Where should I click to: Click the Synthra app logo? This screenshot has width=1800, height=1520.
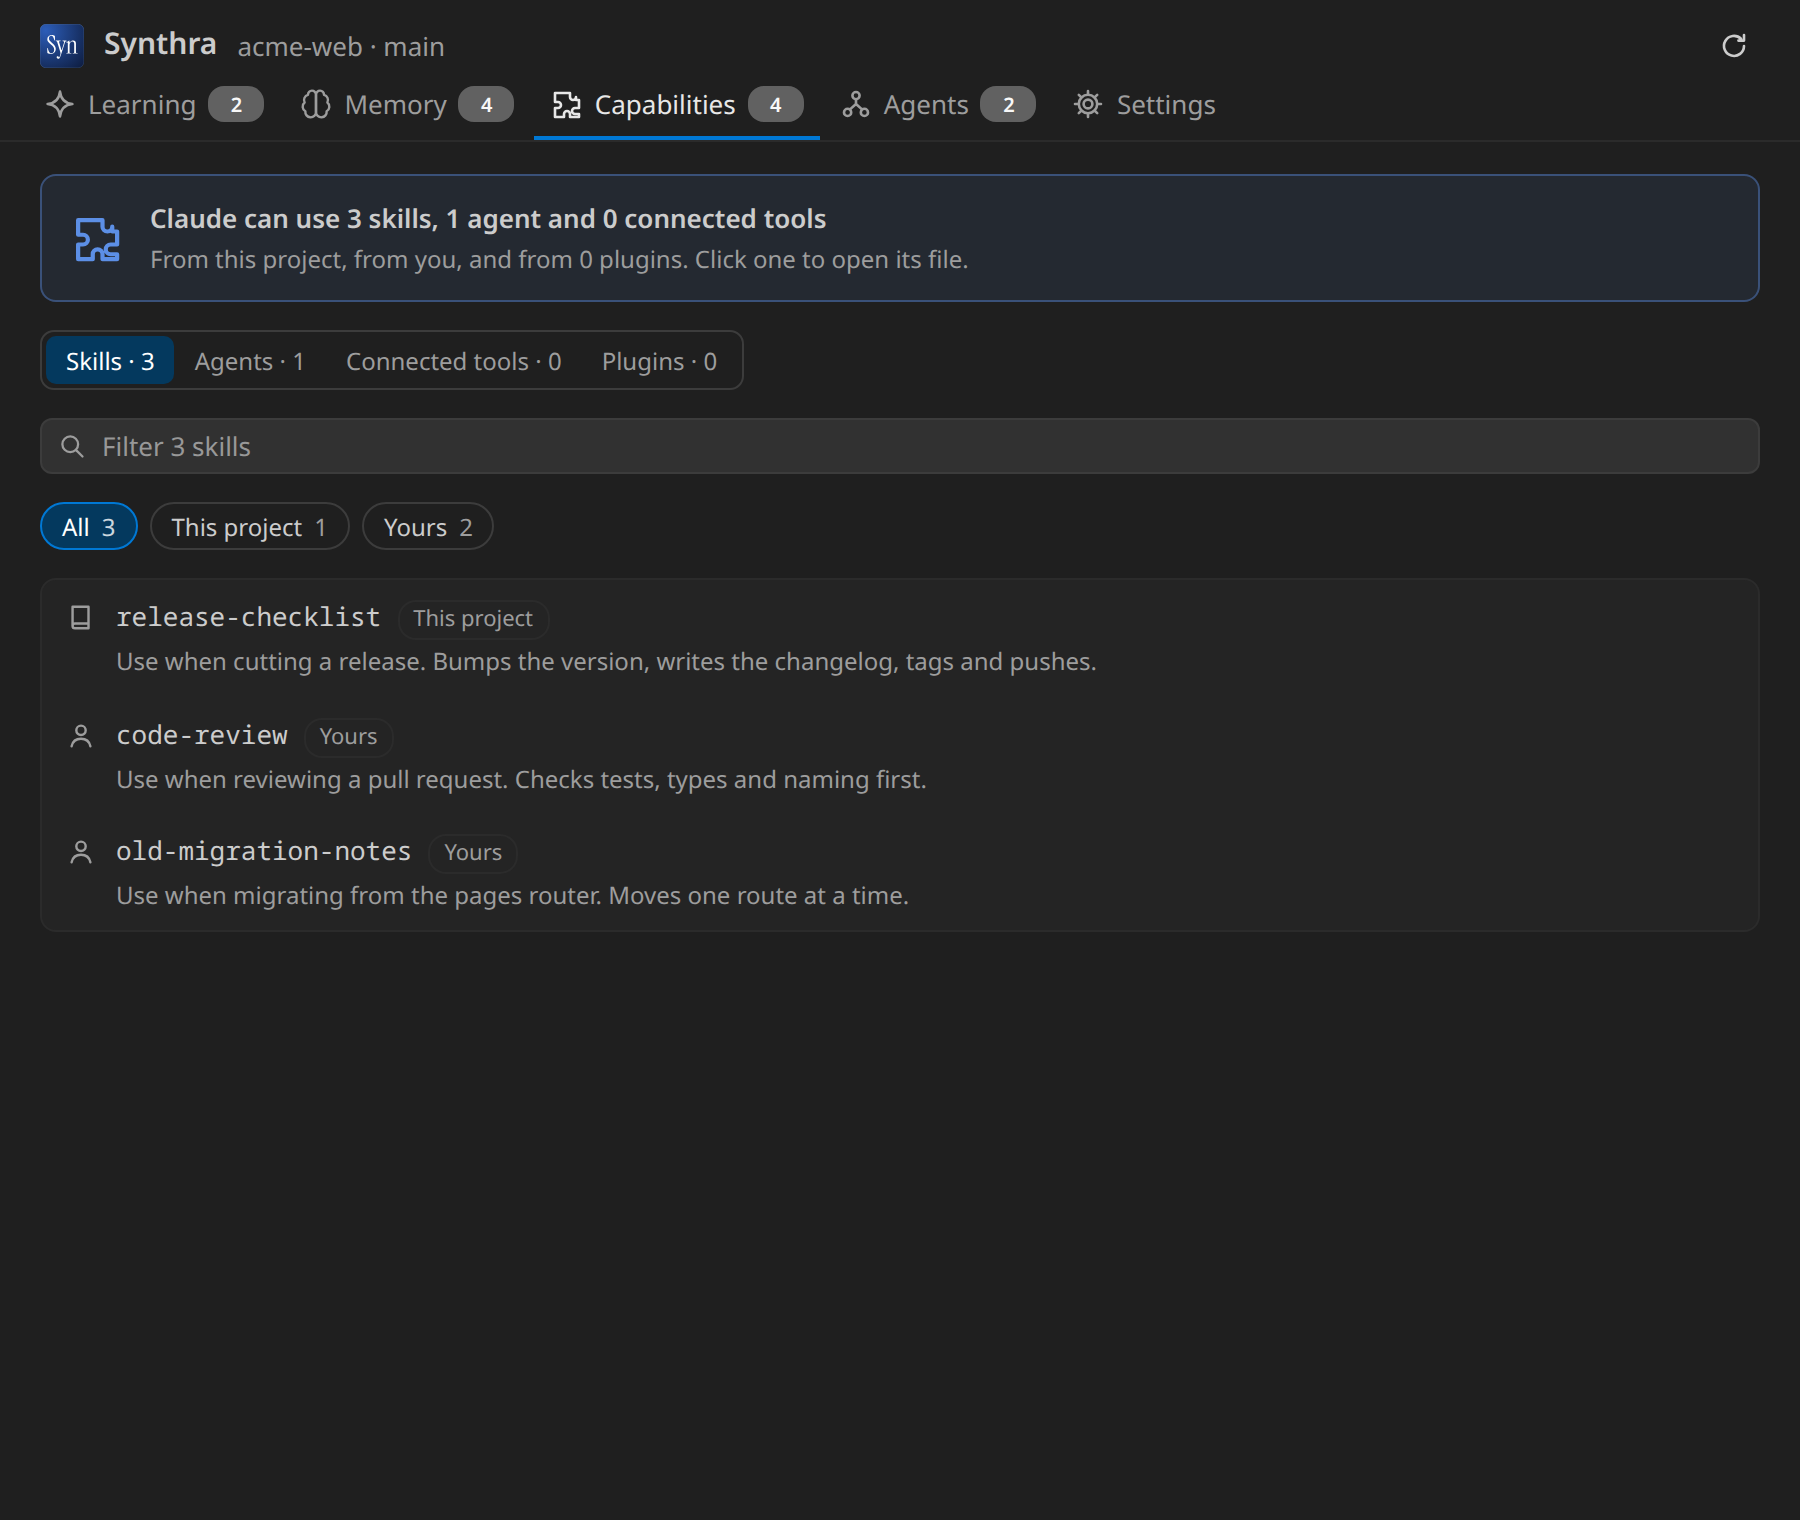click(61, 46)
